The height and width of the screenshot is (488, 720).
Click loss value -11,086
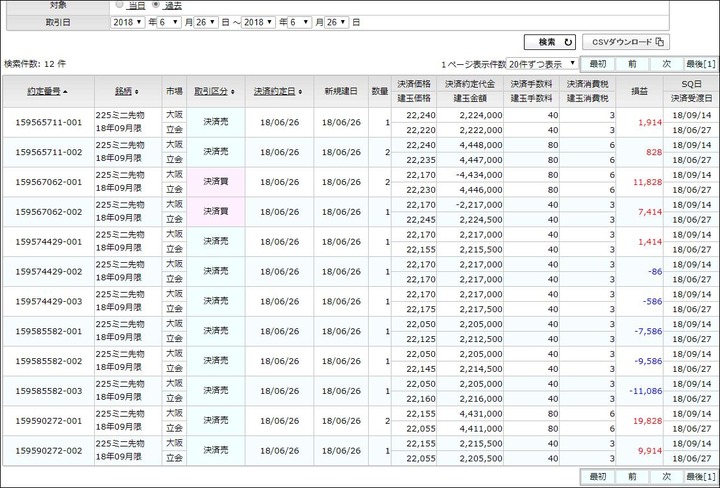(x=646, y=391)
